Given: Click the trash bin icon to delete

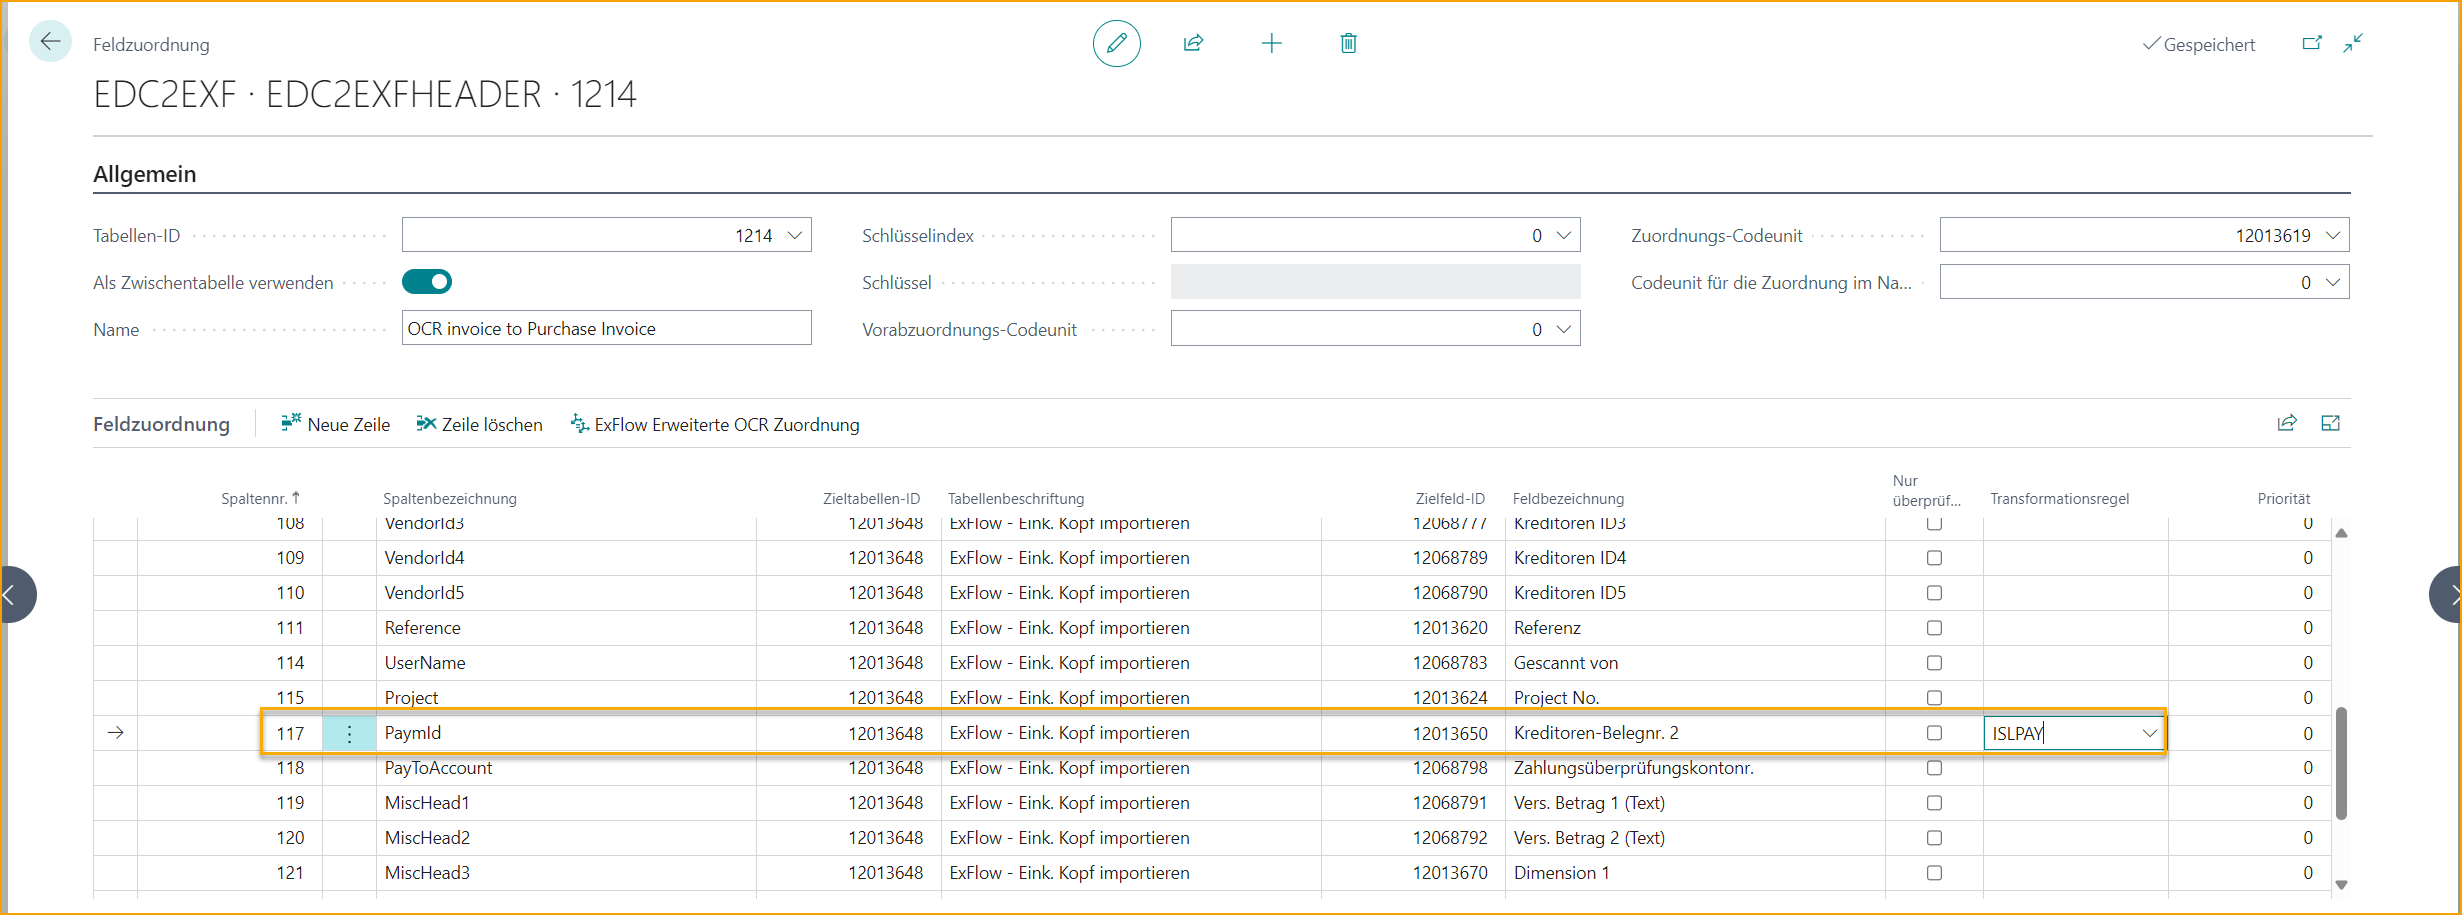Looking at the screenshot, I should [x=1347, y=43].
